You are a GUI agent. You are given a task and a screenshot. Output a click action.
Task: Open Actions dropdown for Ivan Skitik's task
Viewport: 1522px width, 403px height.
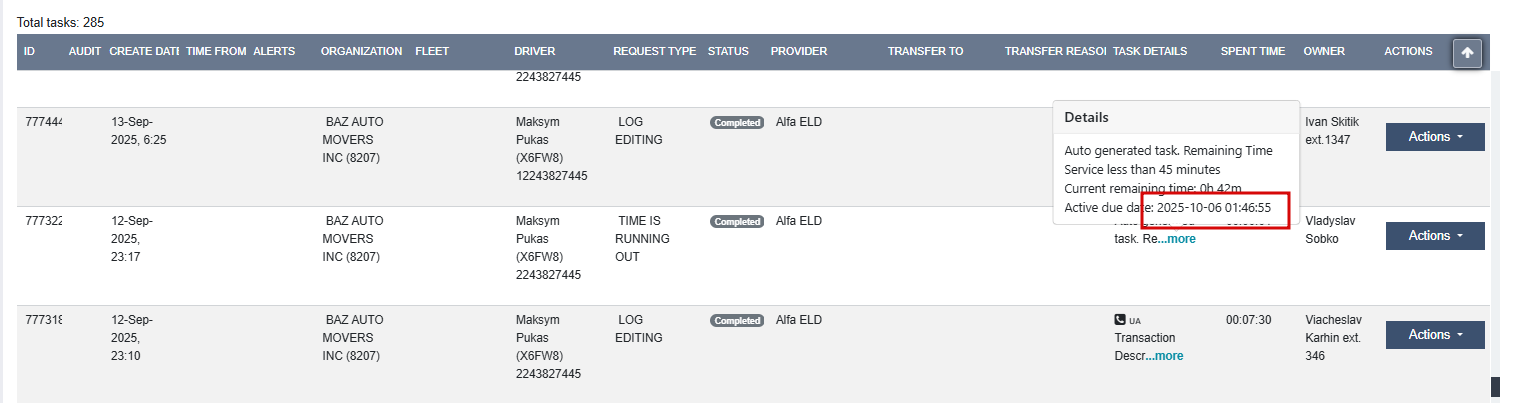1434,137
